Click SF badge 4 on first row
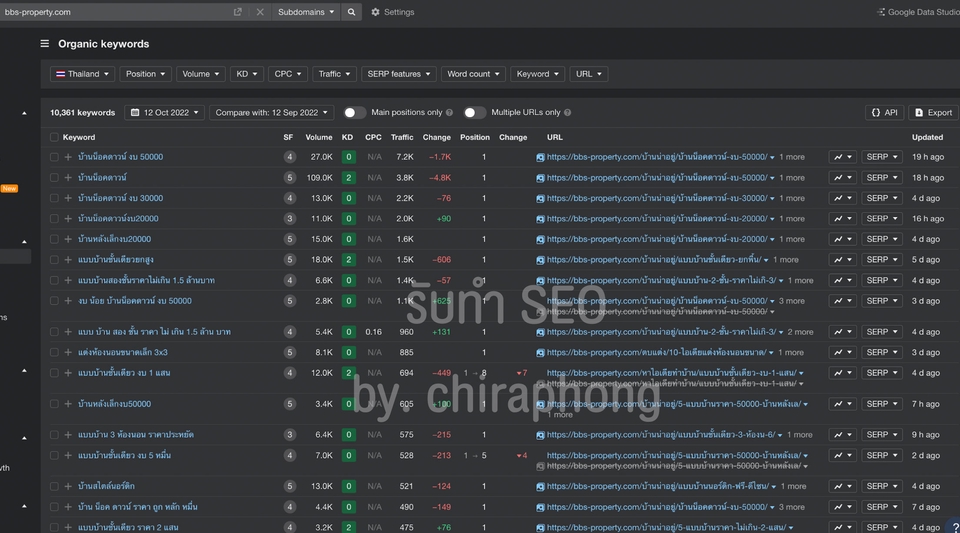 tap(290, 157)
